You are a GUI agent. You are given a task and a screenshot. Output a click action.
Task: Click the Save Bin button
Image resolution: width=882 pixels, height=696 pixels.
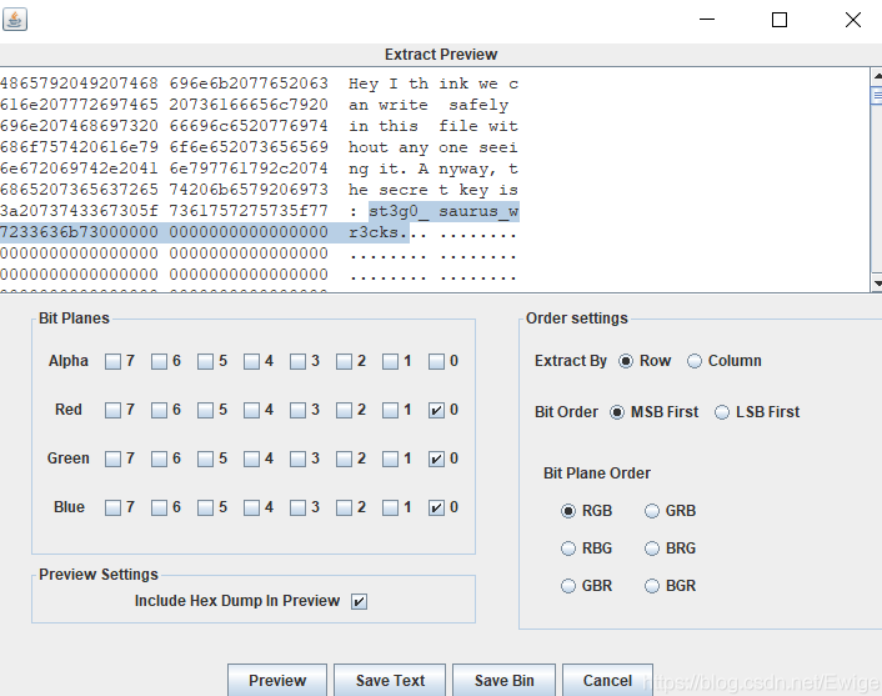504,680
